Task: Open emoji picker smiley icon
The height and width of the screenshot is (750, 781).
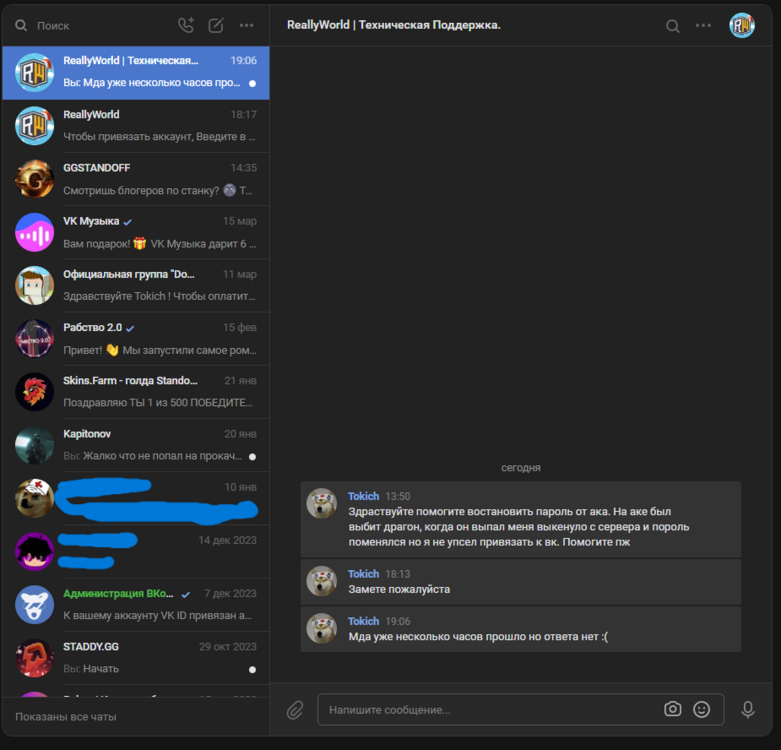Action: (701, 709)
